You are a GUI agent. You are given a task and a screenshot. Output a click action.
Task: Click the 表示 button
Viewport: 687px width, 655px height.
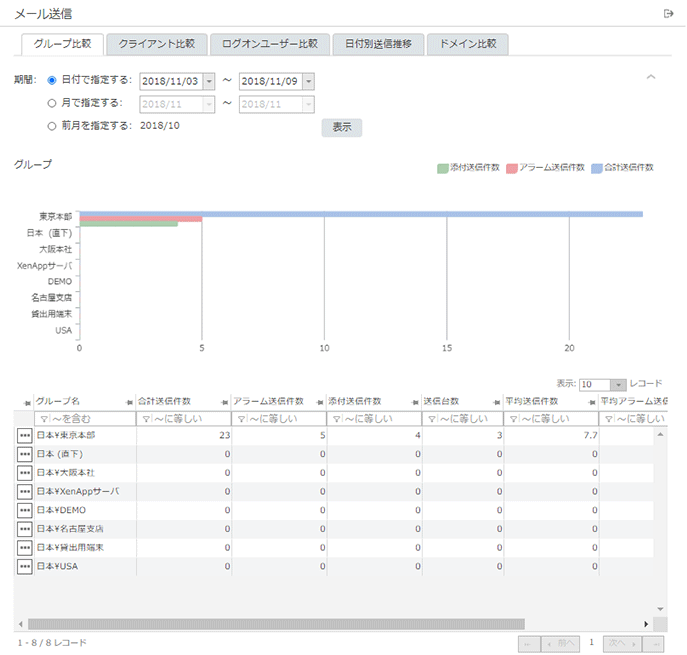point(341,128)
